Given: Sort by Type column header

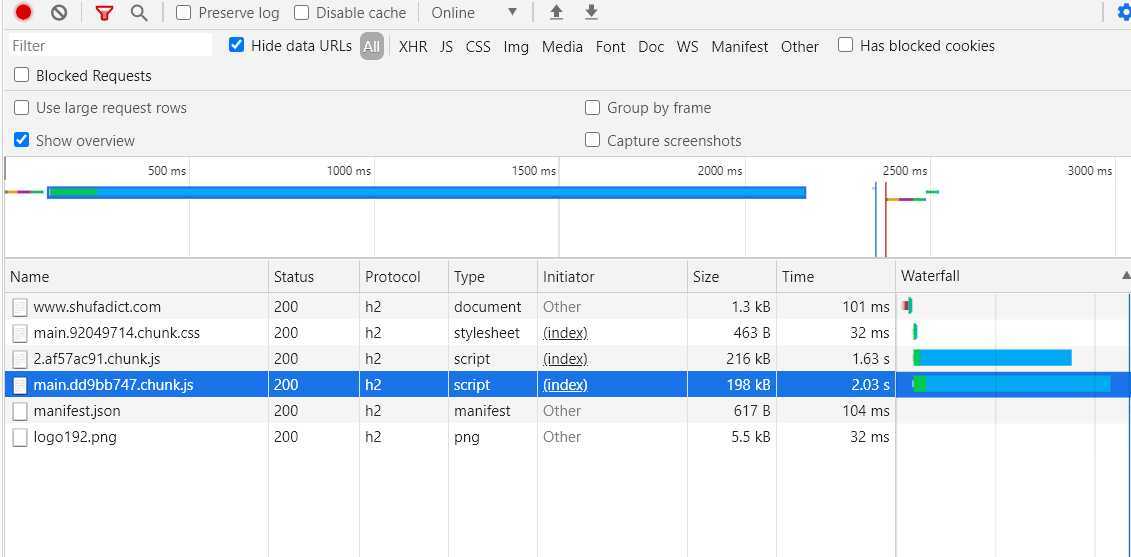Looking at the screenshot, I should pyautogui.click(x=493, y=276).
